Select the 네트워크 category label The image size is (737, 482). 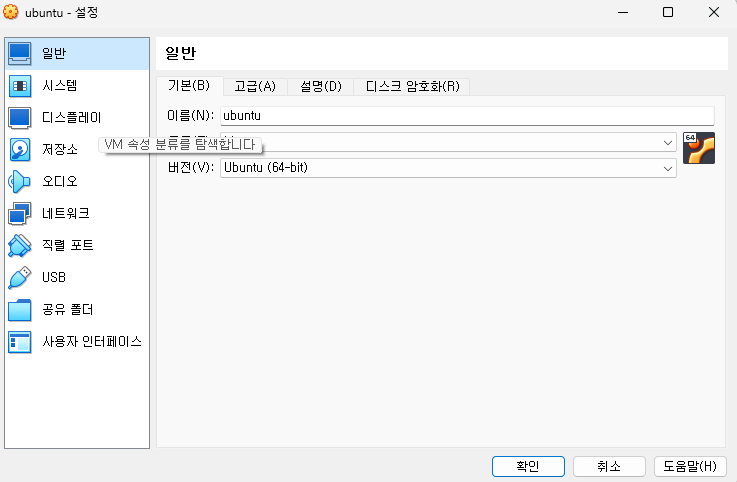(65, 213)
